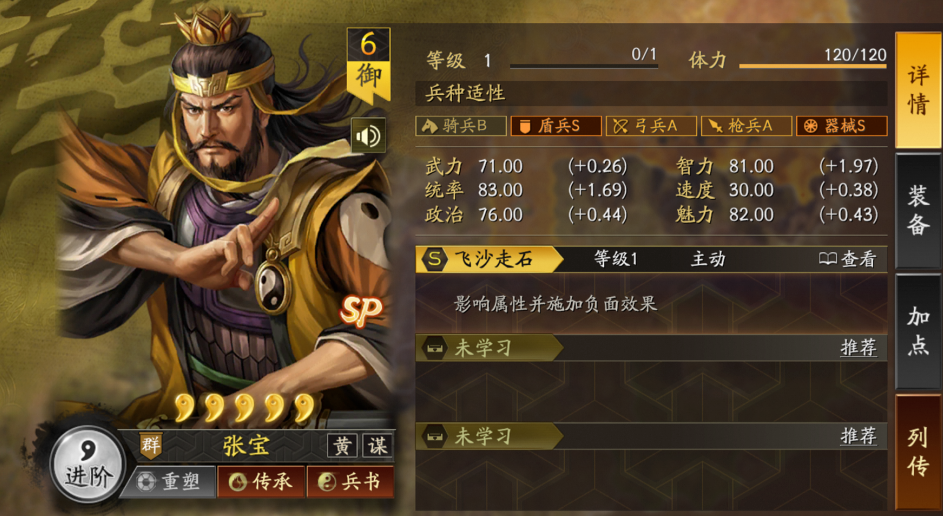This screenshot has width=943, height=516.
Task: Select the 枪兵A spearman aptitude tag
Action: 746,126
